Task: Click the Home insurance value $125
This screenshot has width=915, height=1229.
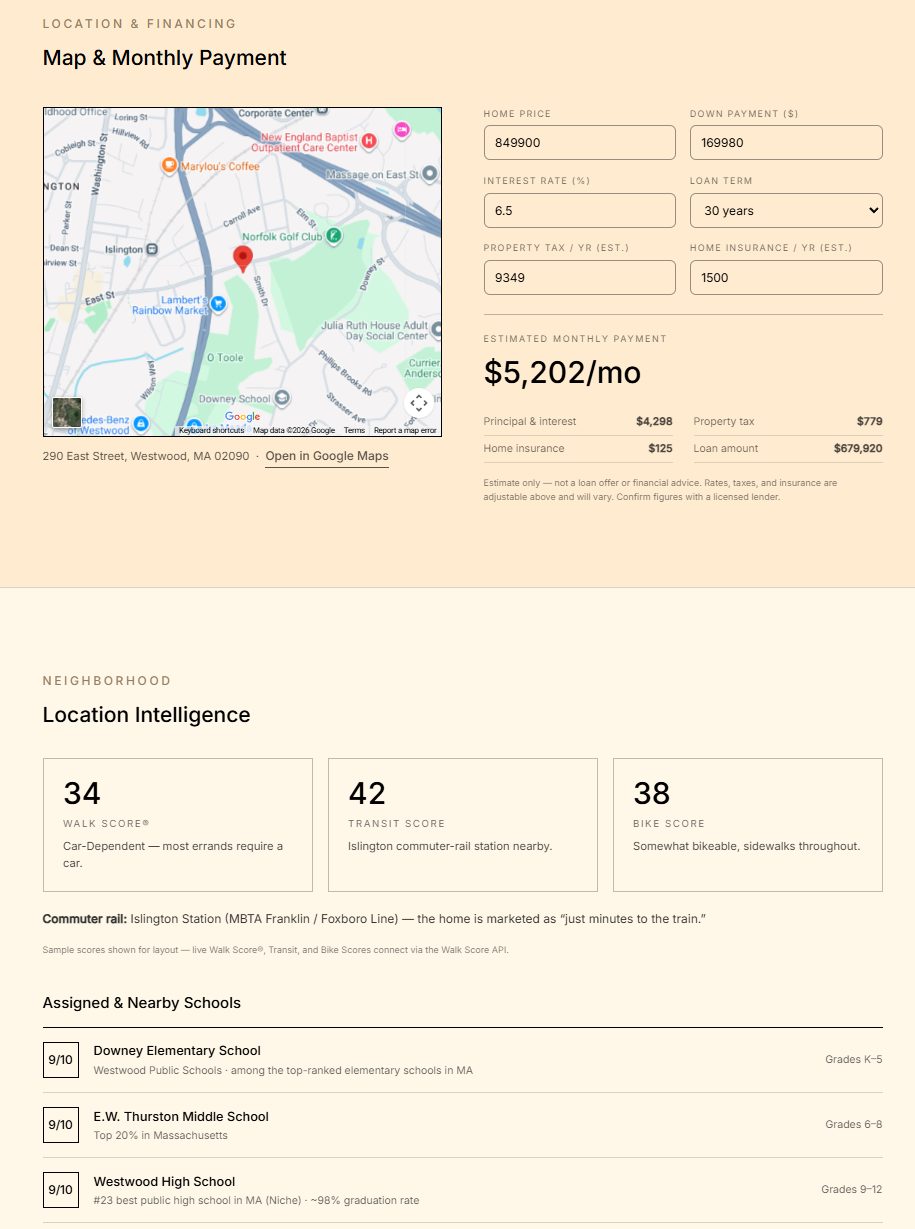Action: (660, 448)
